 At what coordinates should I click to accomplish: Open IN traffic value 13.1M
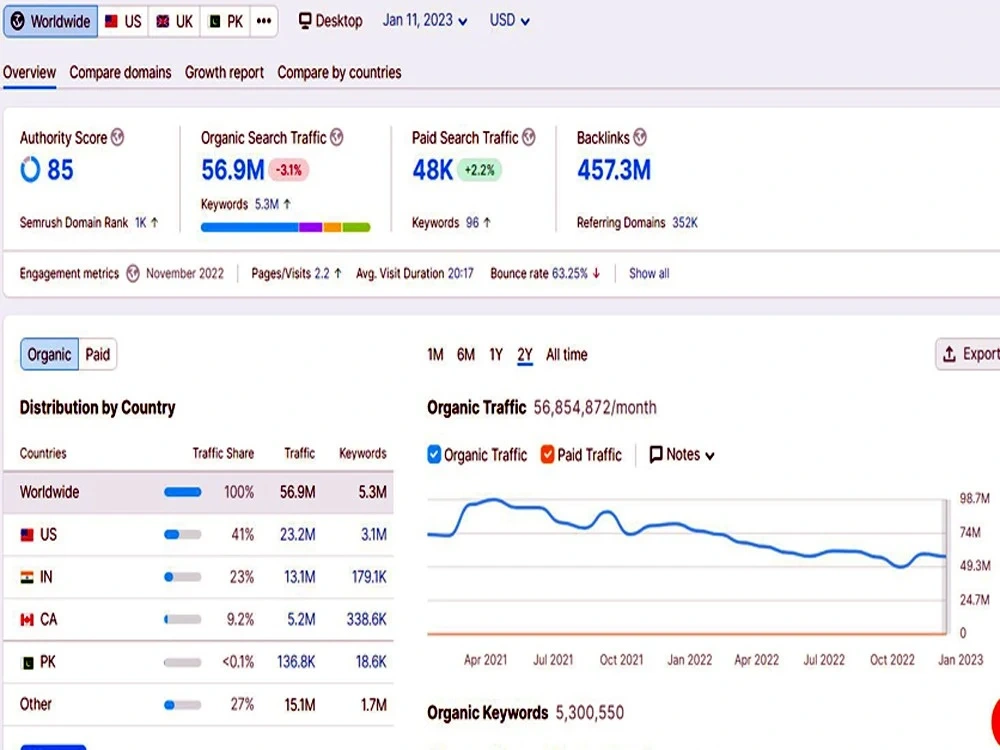tap(299, 577)
